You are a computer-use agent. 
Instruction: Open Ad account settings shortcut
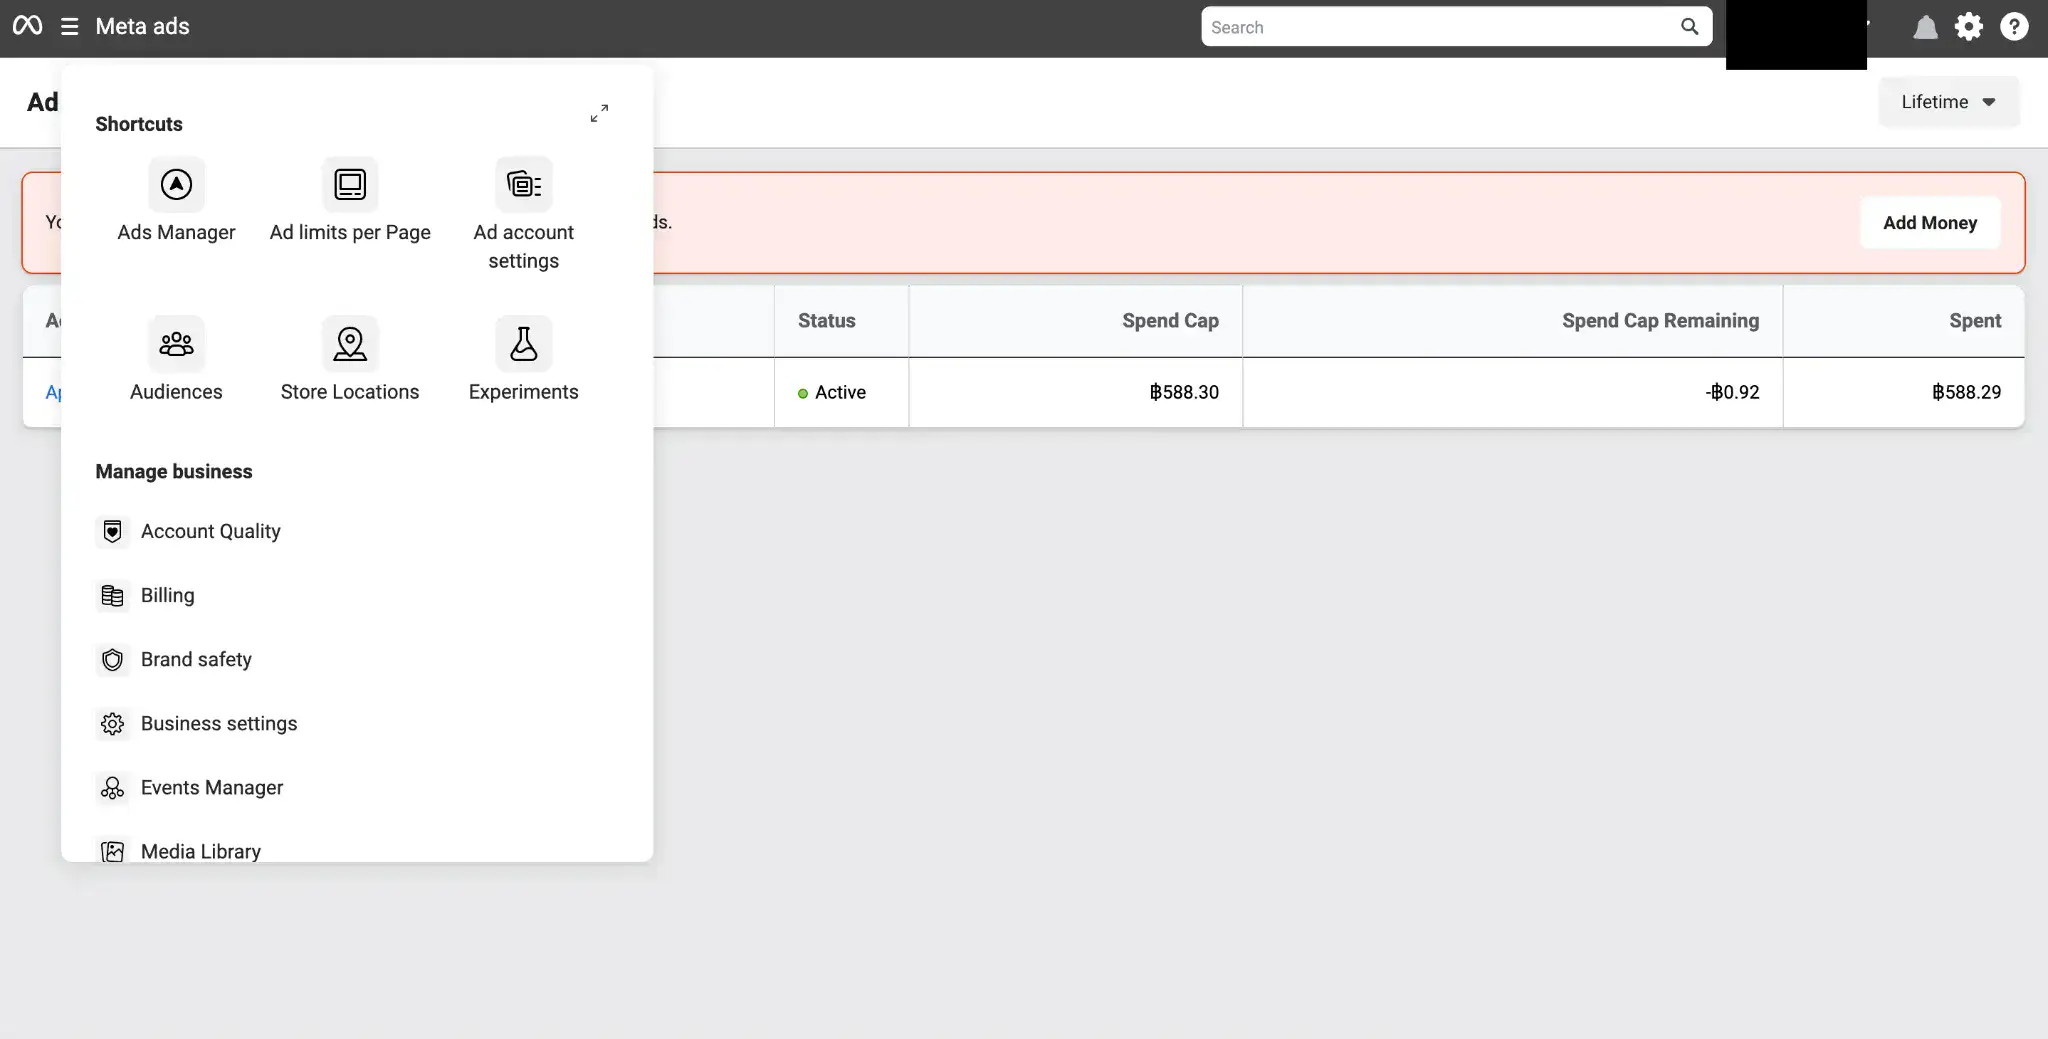pyautogui.click(x=523, y=185)
